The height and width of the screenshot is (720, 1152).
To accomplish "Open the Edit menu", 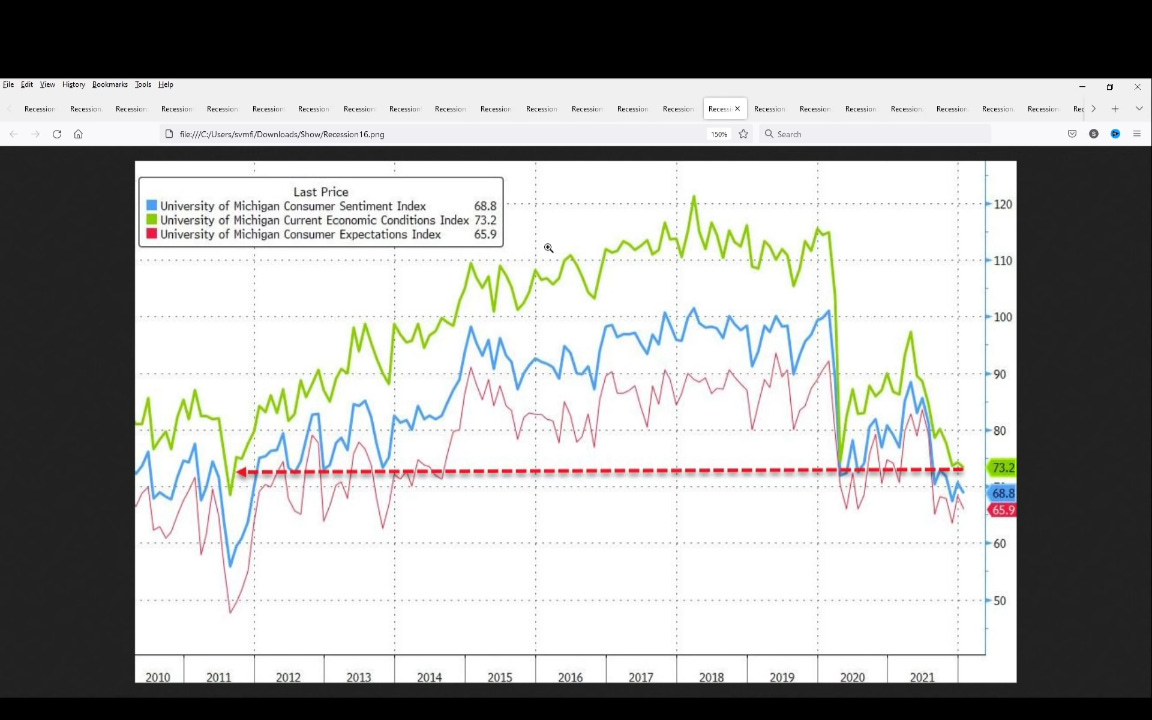I will 26,84.
